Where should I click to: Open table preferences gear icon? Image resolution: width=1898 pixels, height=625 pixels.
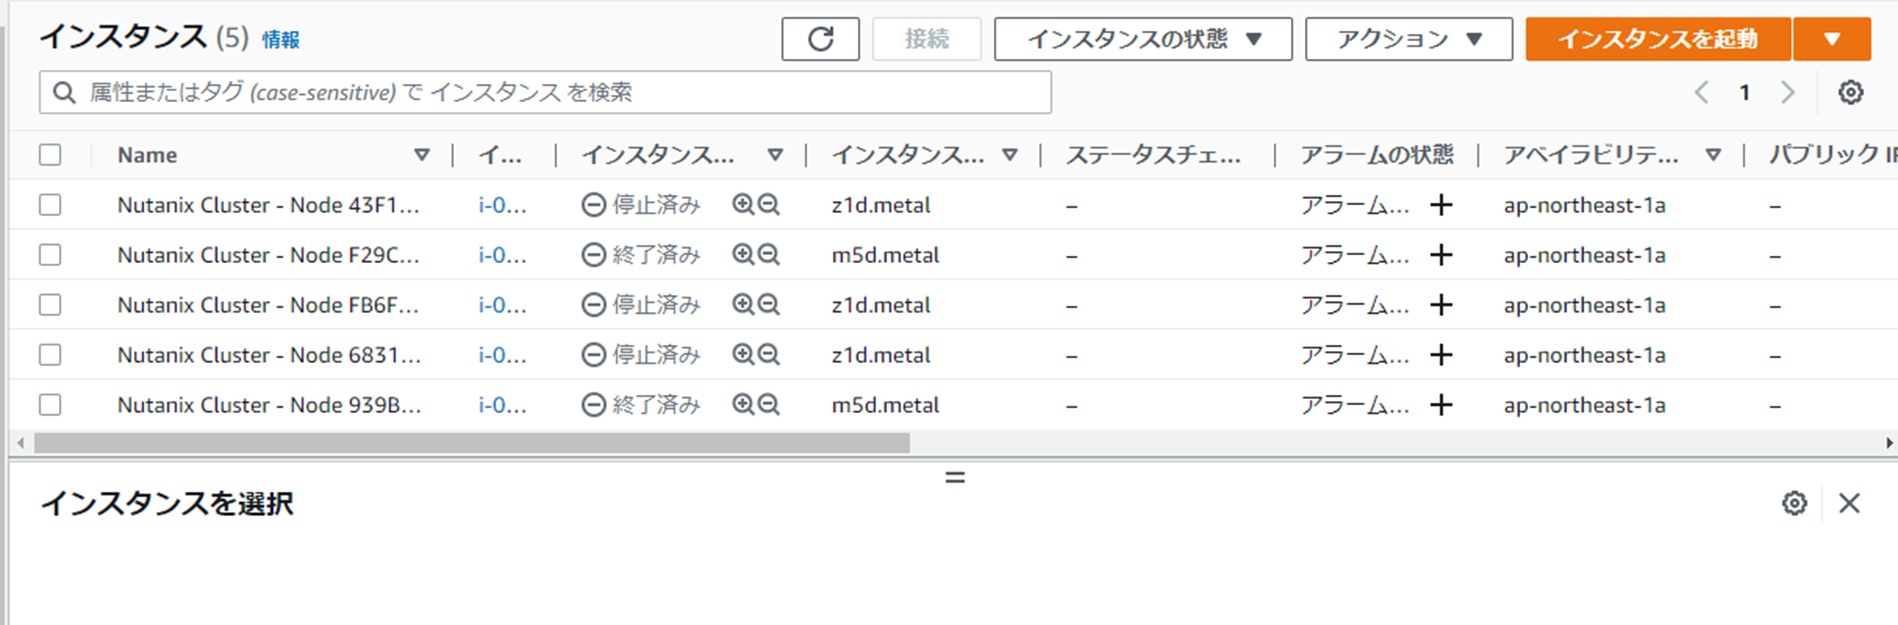(x=1851, y=93)
